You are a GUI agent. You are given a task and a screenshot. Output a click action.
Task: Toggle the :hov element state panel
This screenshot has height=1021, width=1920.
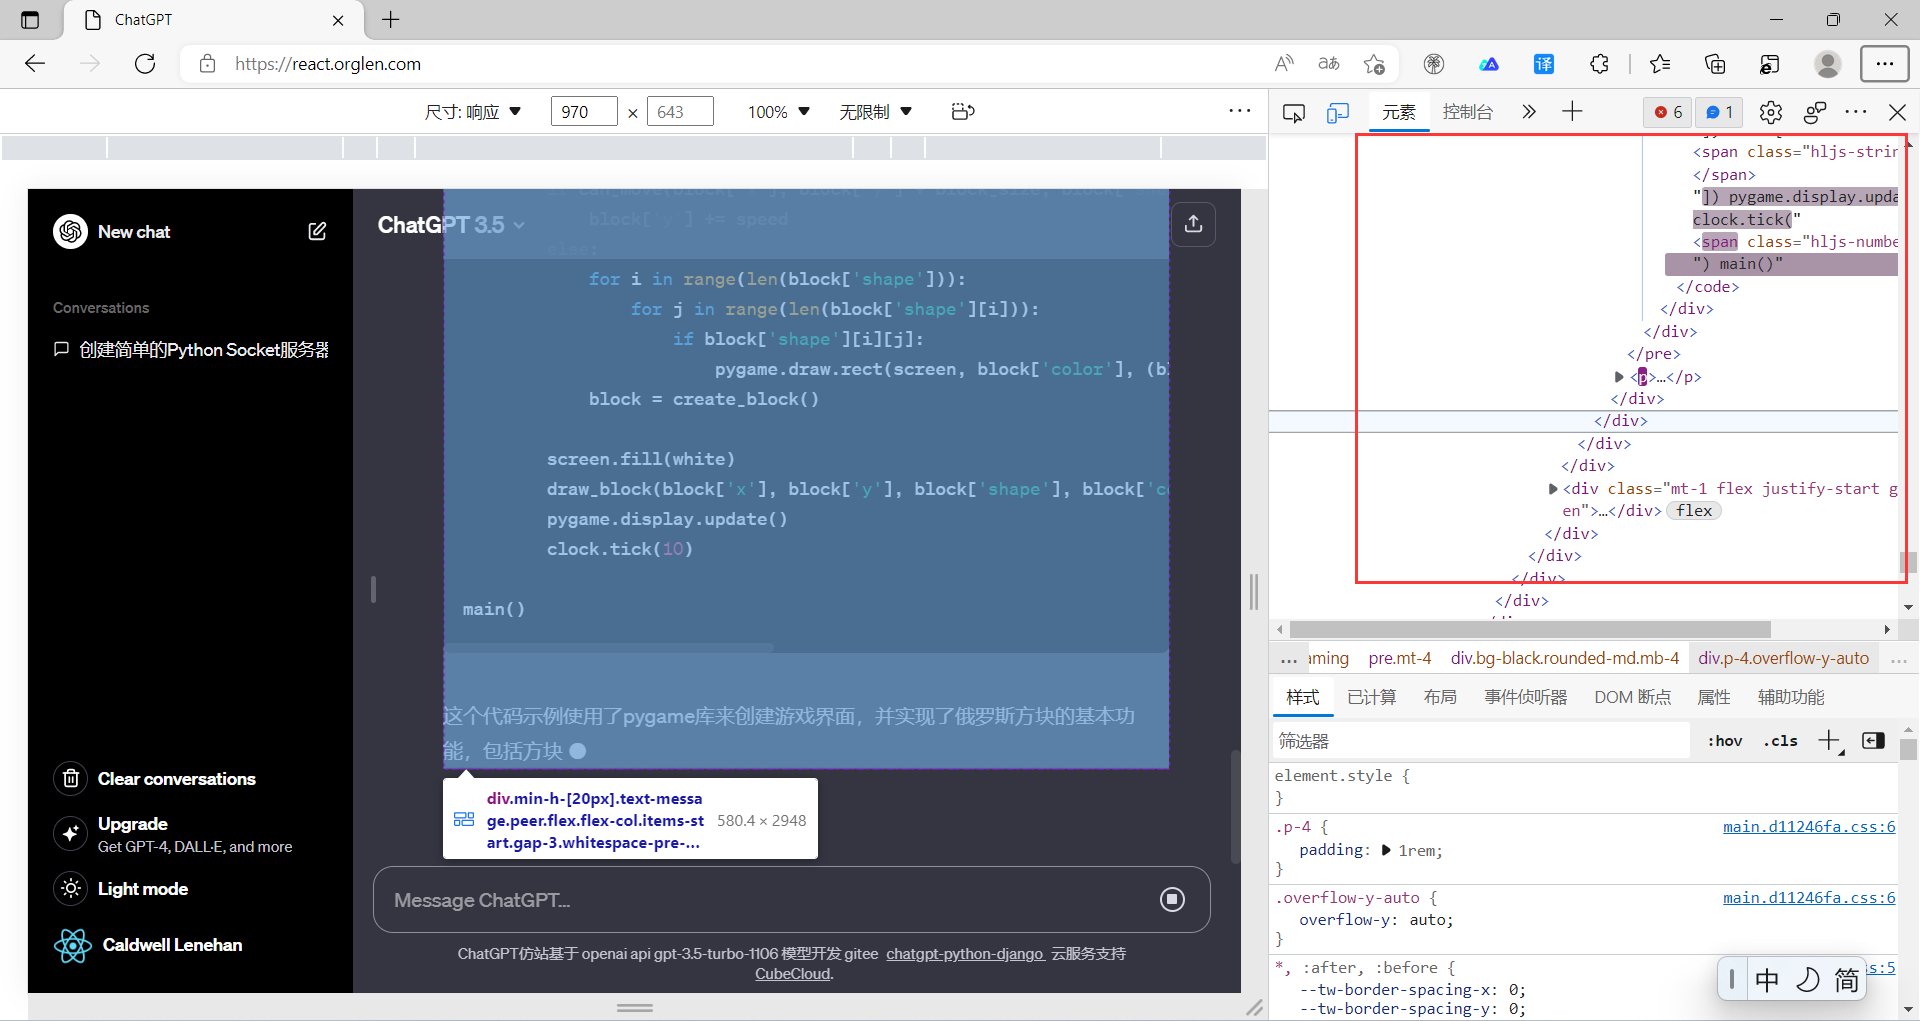pyautogui.click(x=1725, y=741)
